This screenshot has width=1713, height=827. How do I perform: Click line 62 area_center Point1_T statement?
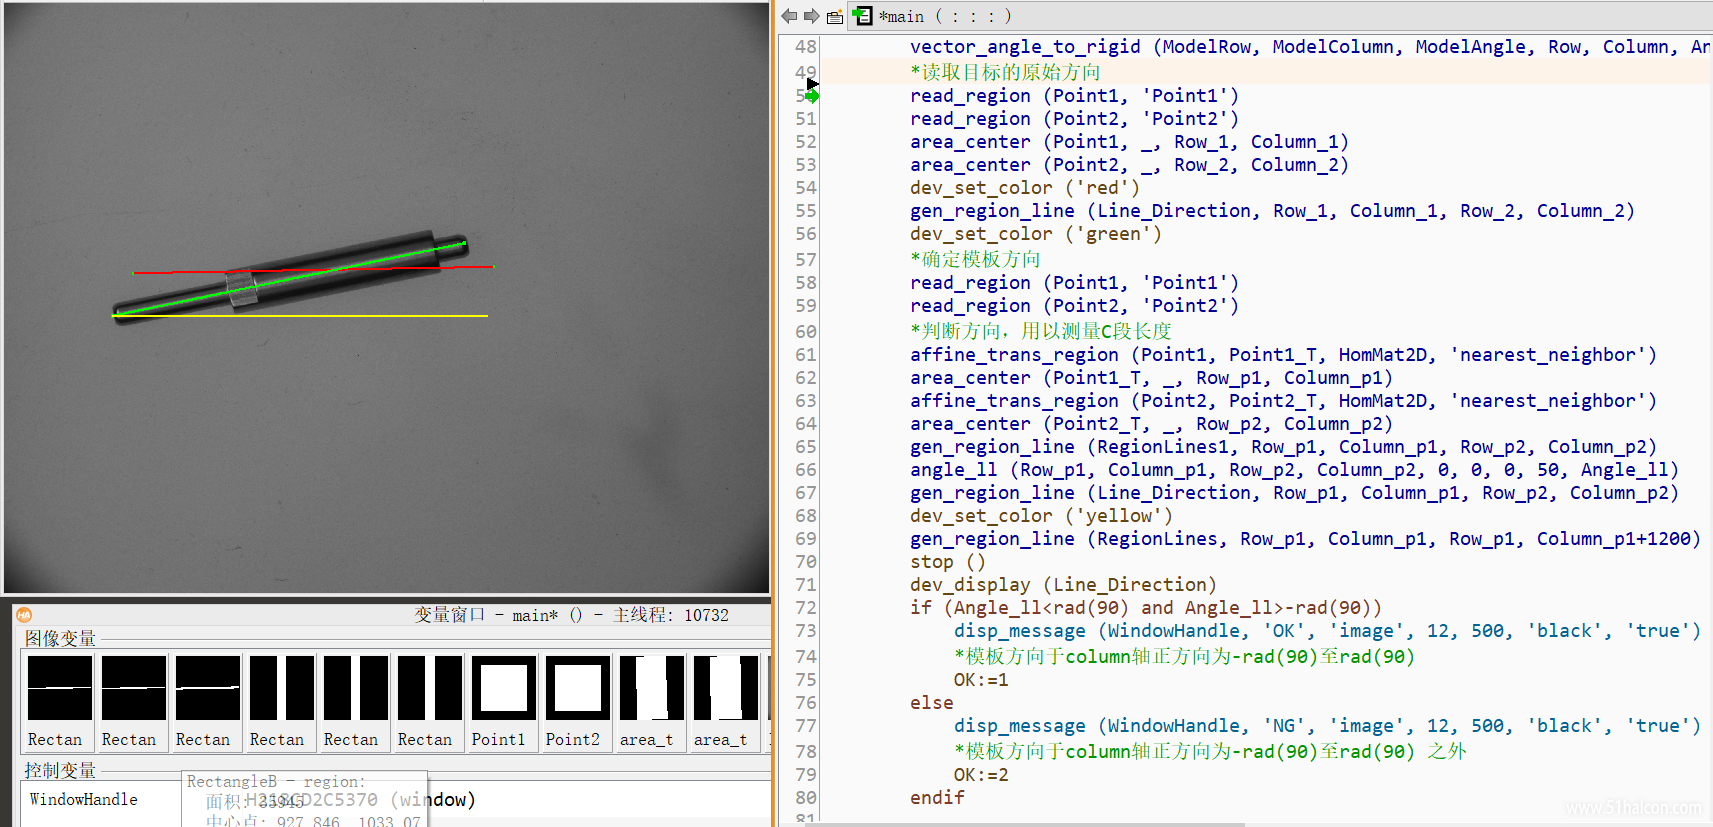coord(1151,378)
